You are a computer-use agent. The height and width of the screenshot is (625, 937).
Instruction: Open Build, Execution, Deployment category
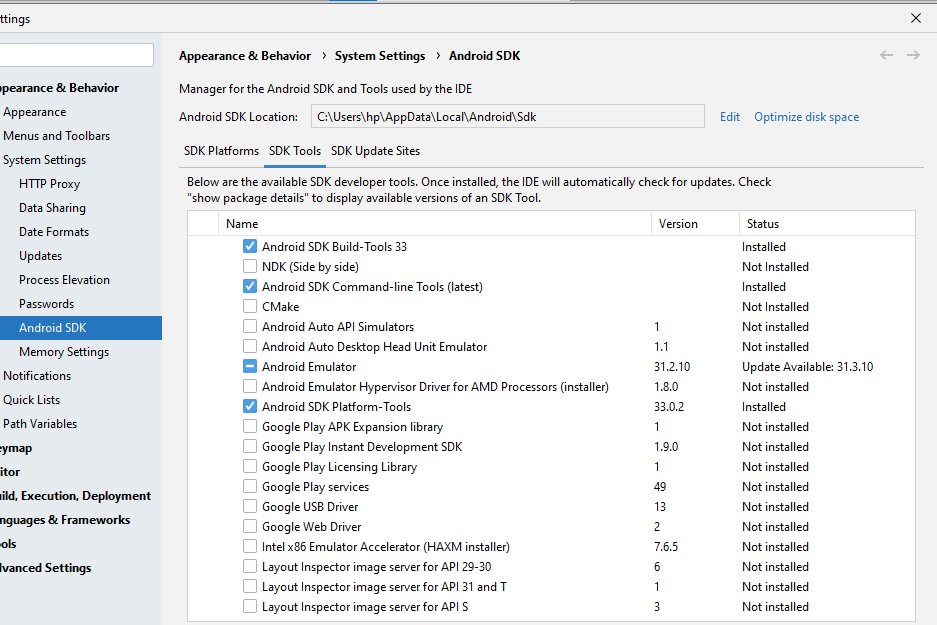75,495
